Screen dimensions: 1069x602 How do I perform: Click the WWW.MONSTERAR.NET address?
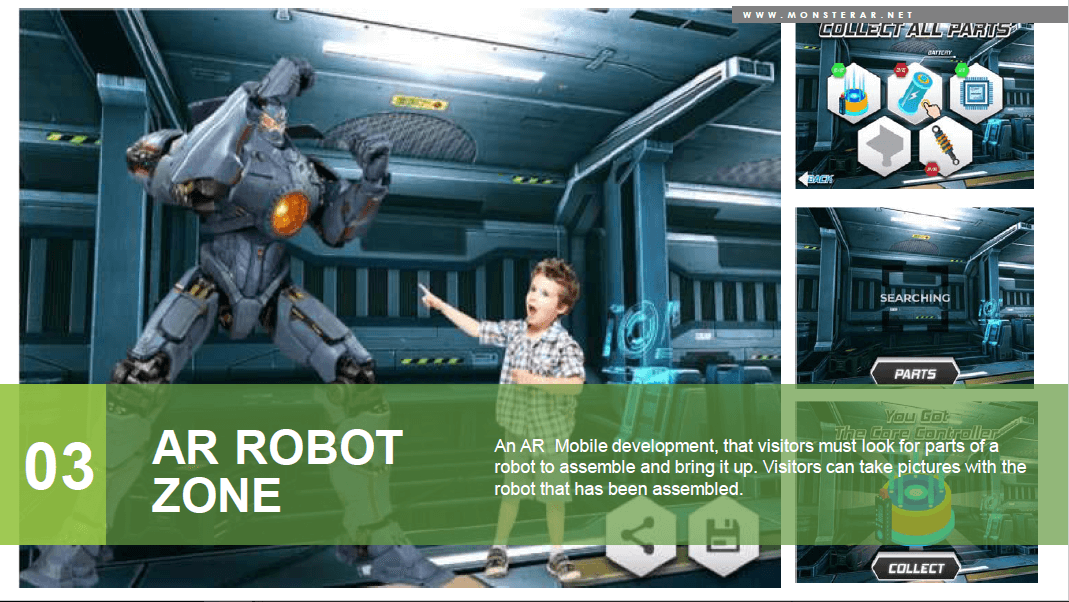828,14
